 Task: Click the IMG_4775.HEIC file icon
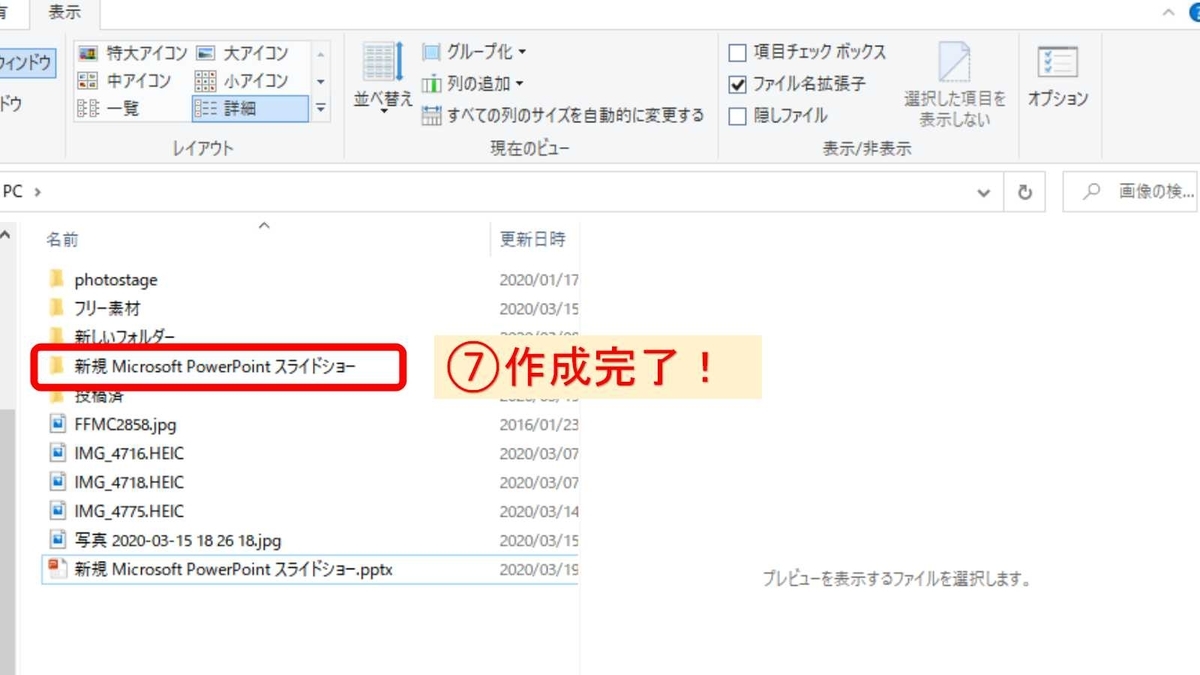pos(57,511)
